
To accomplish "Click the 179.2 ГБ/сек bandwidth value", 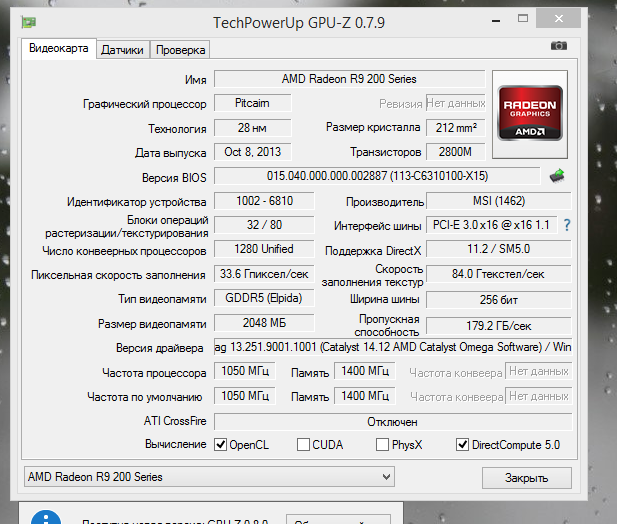I will 499,326.
